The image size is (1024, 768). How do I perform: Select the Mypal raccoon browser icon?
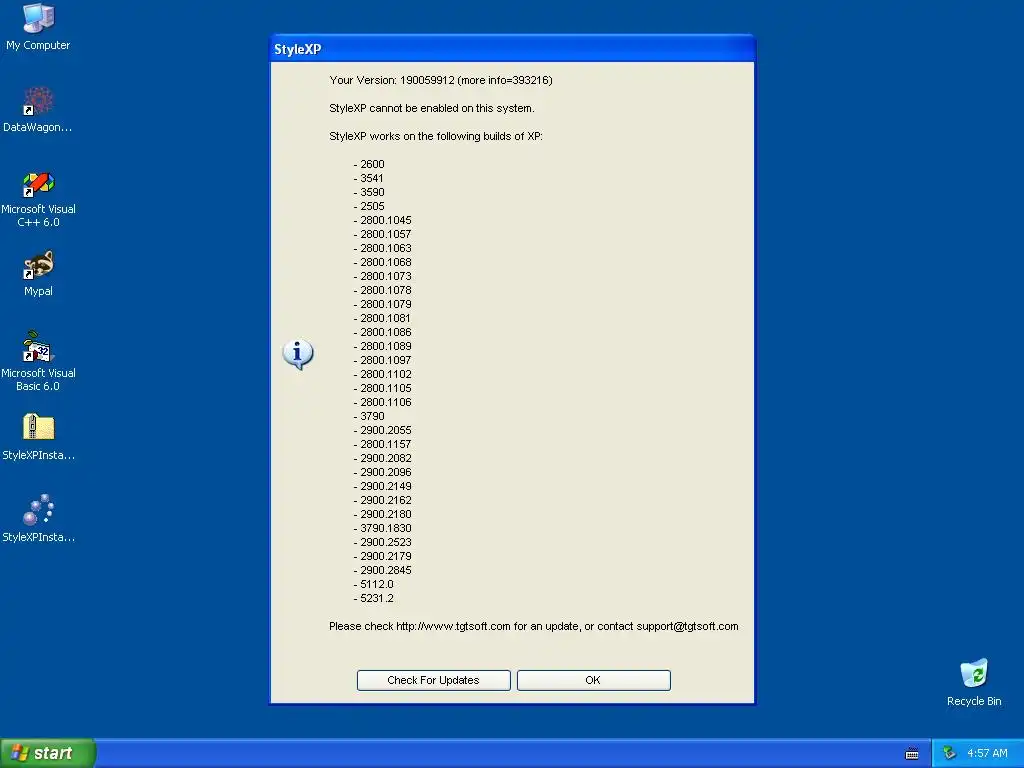point(38,273)
